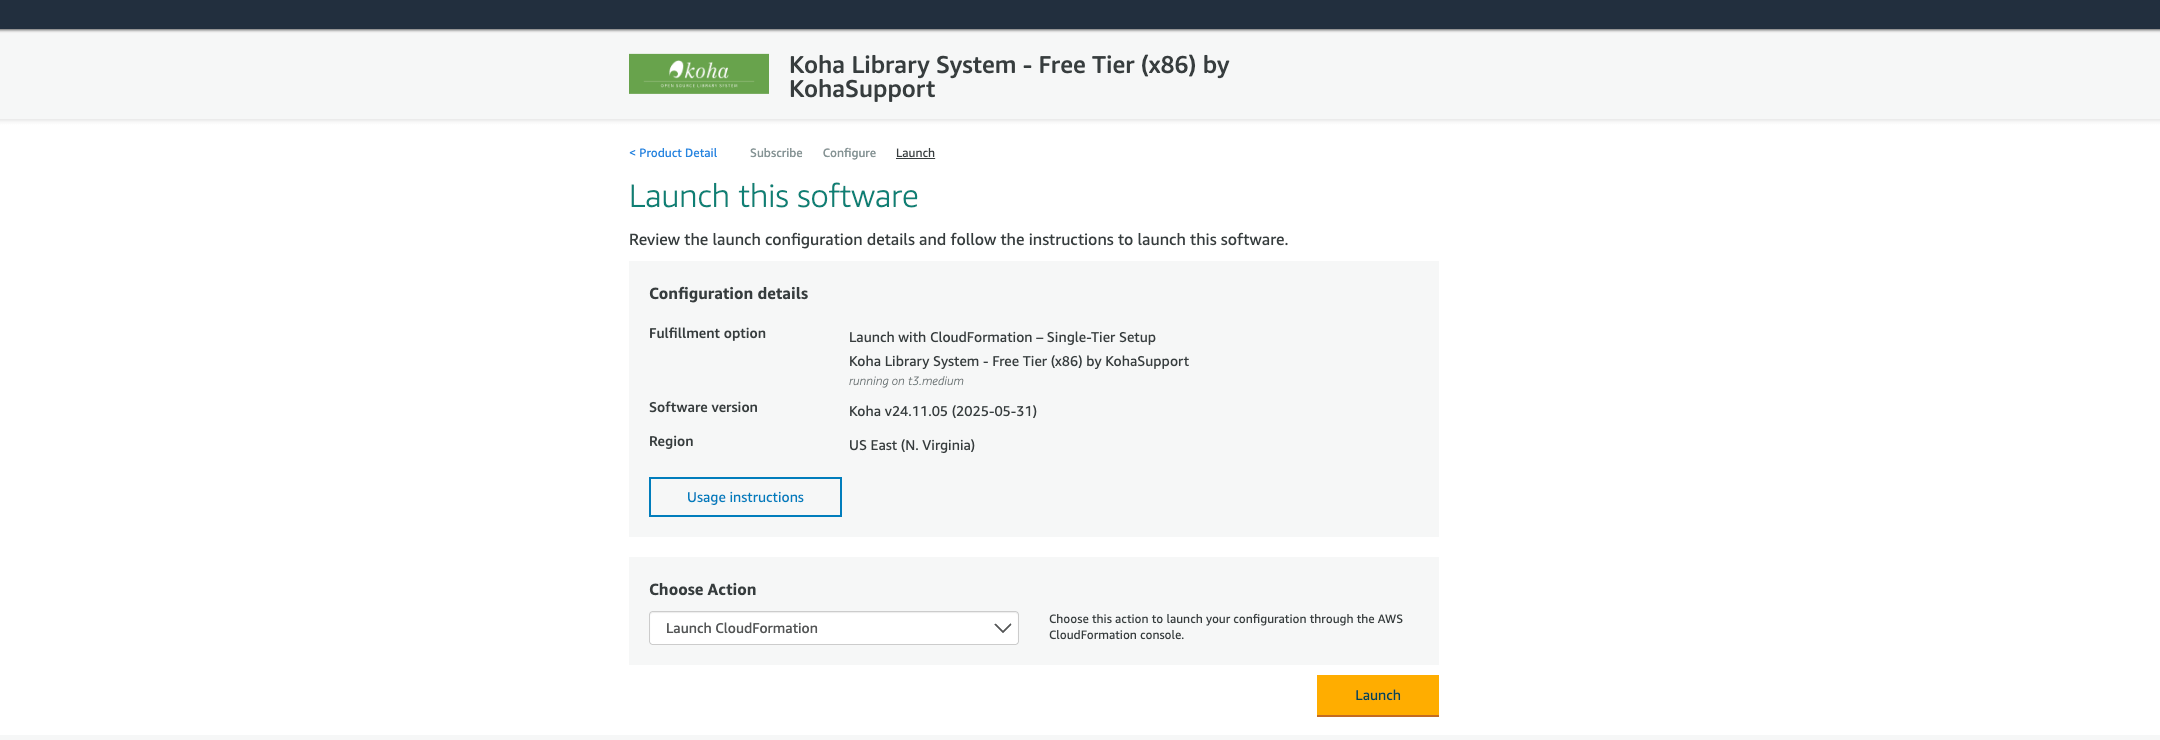Click the 'Fulfillment option' label

(707, 333)
